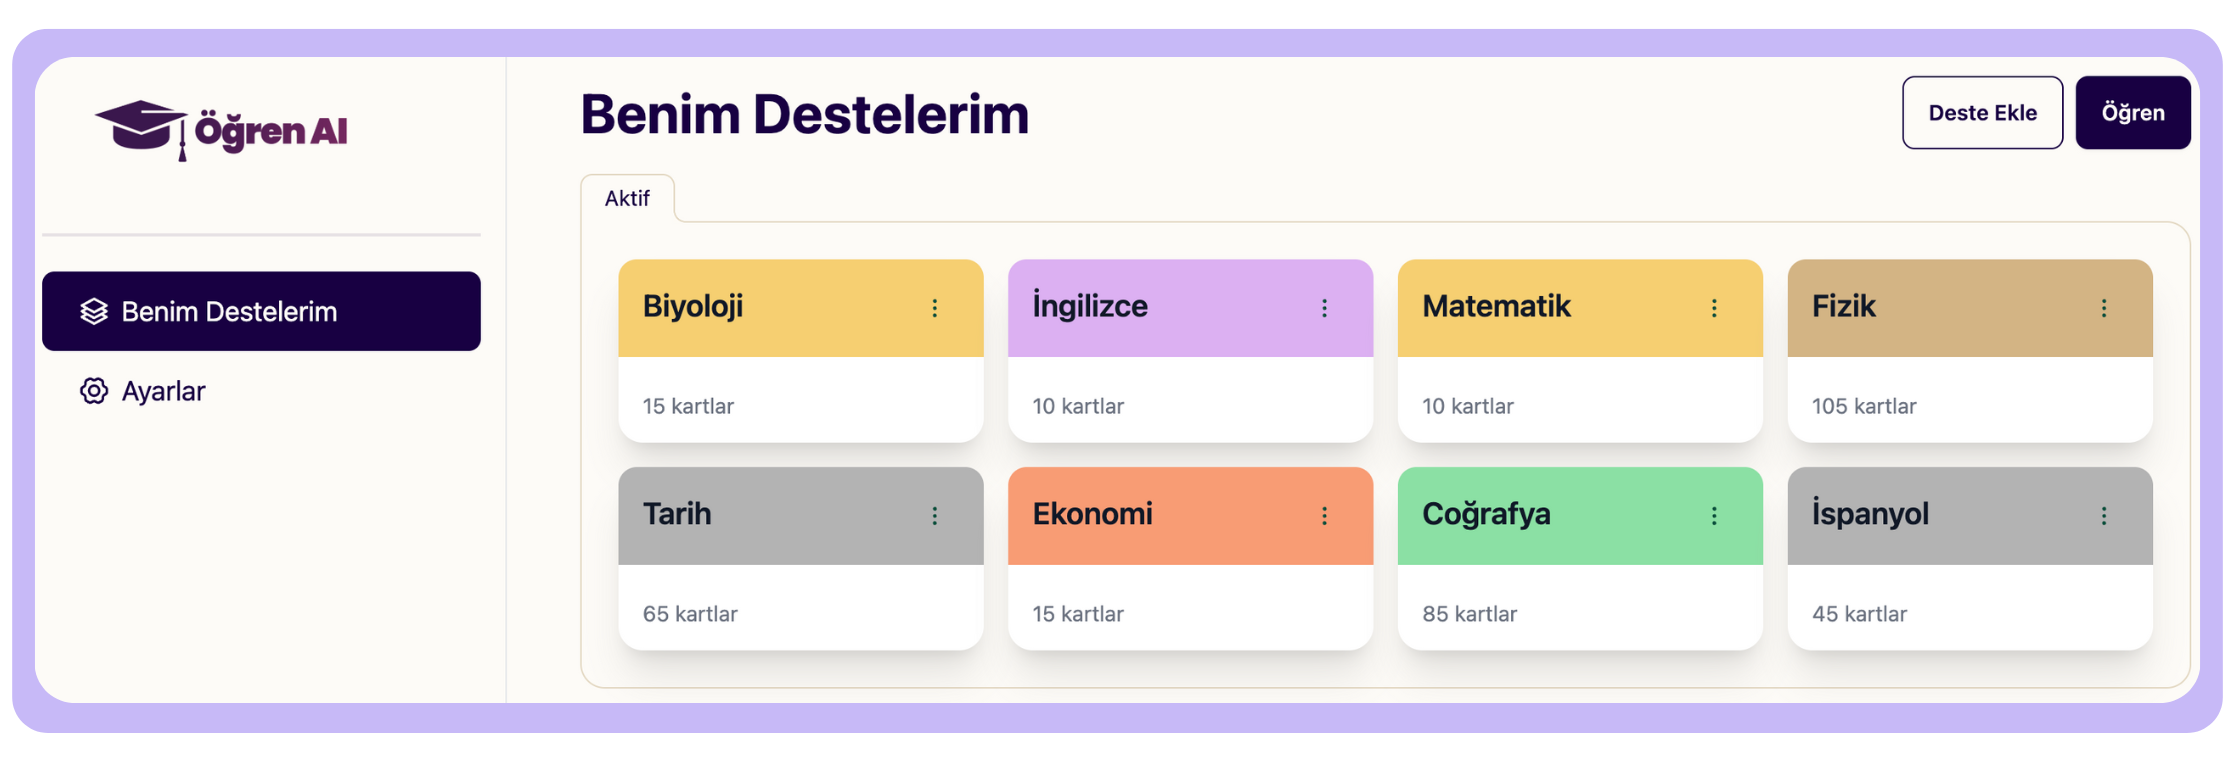
Task: Expand options for the Ekonomi deck
Action: (x=1324, y=515)
